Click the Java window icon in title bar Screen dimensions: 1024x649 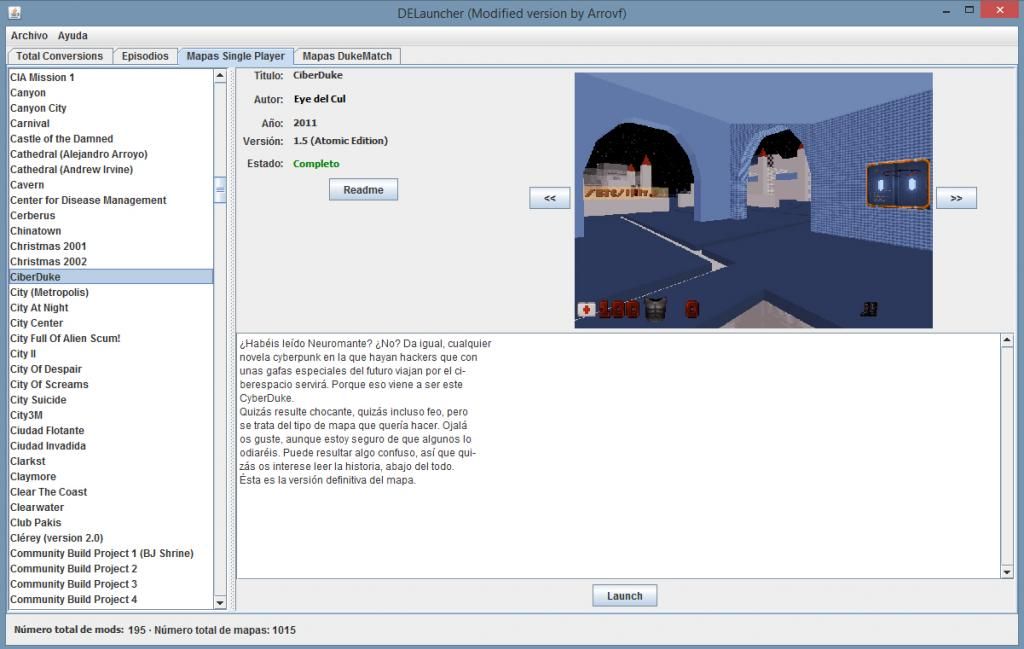pos(14,12)
